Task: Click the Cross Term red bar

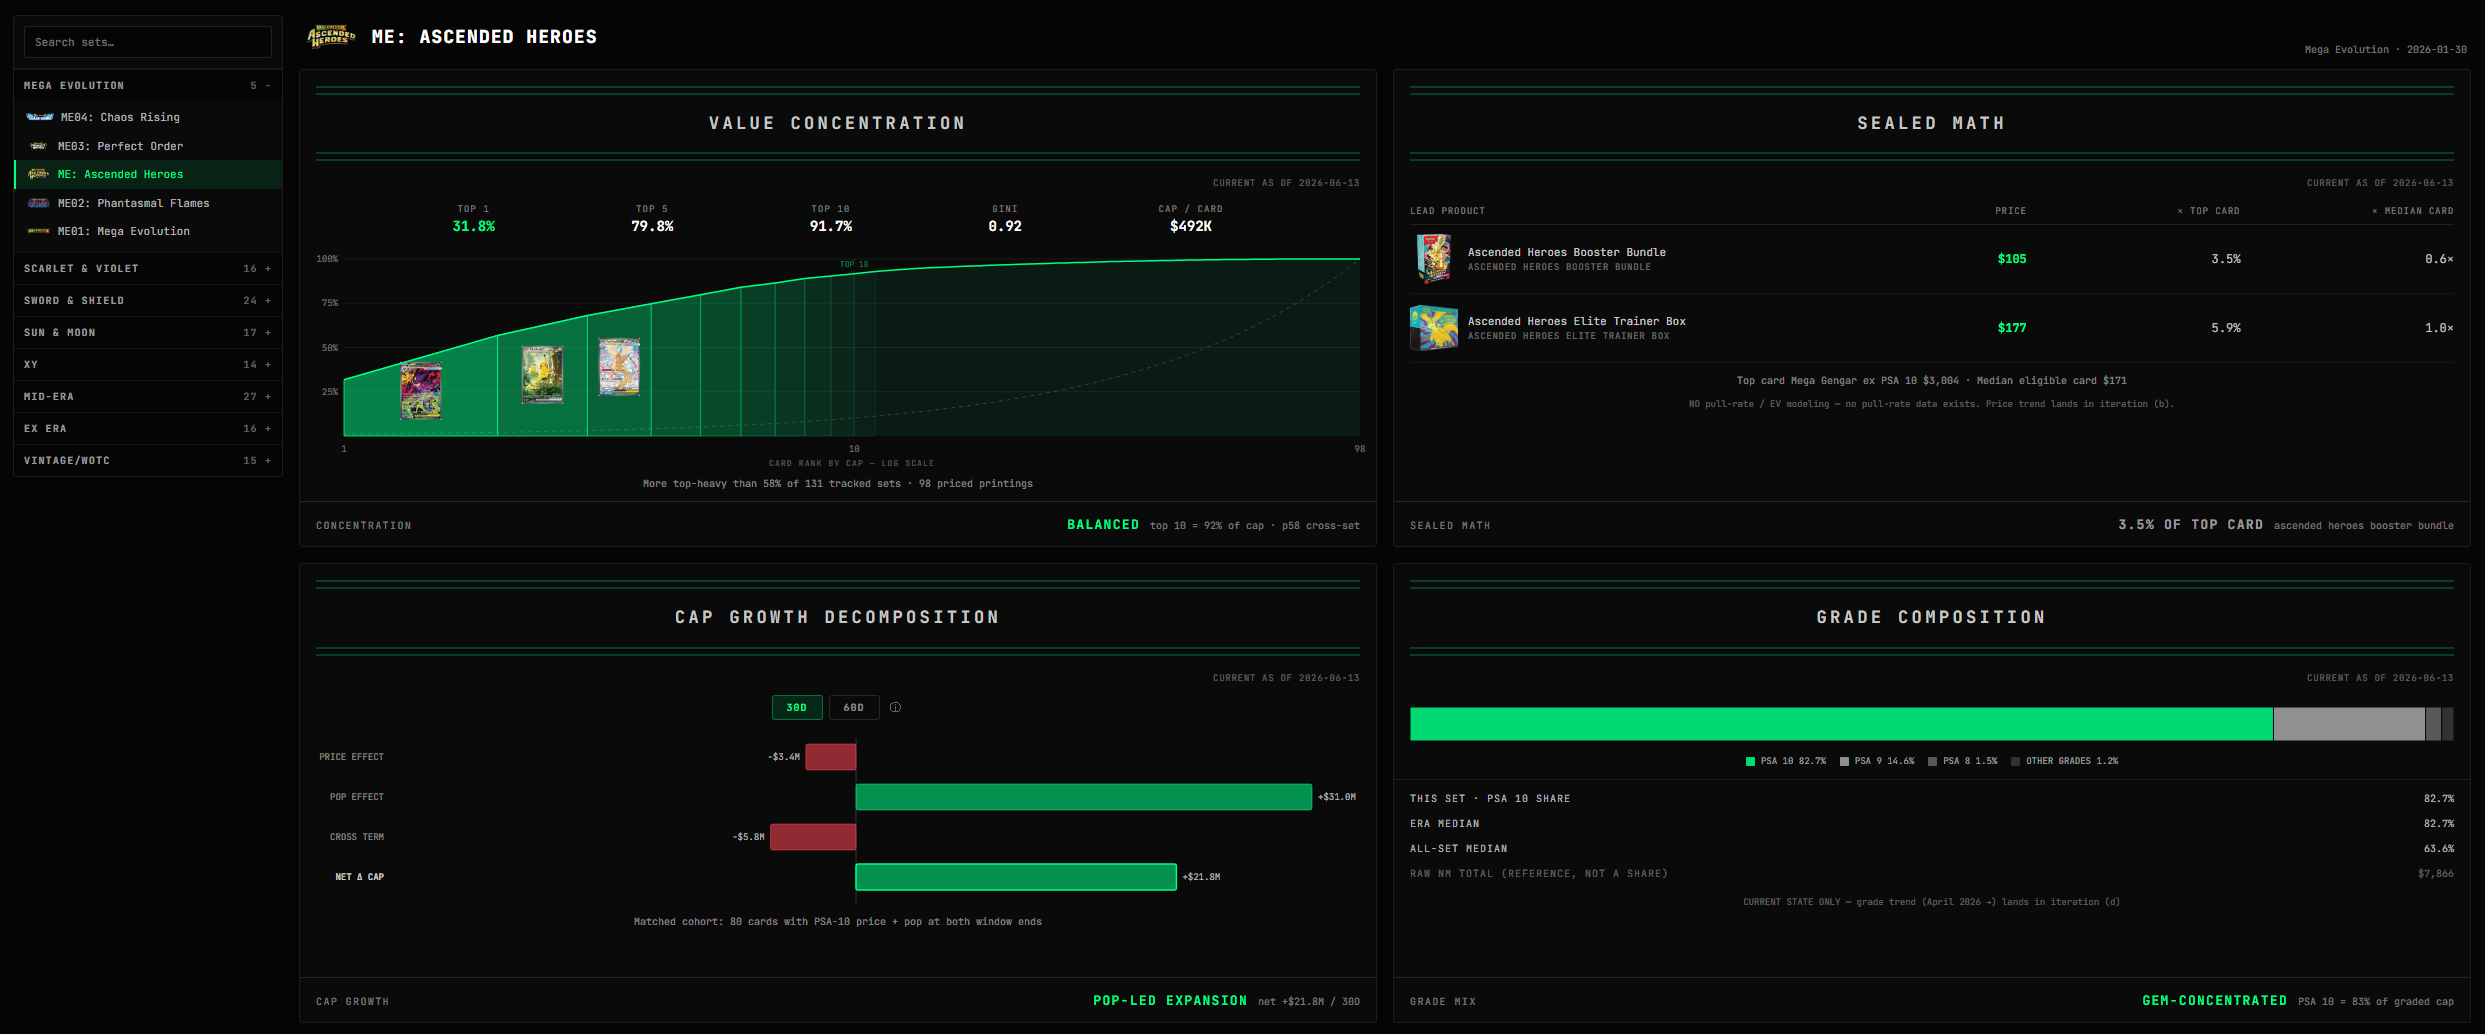Action: [x=813, y=837]
